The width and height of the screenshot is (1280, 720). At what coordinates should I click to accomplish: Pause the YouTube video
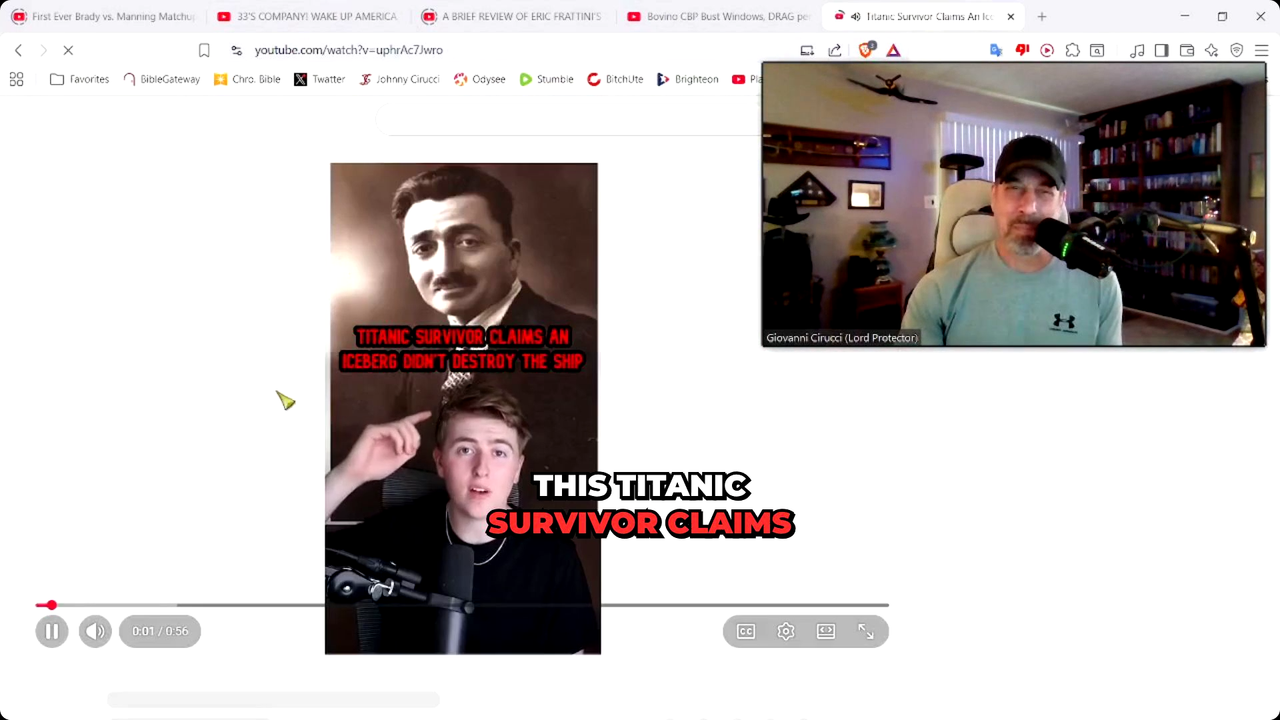pos(51,631)
